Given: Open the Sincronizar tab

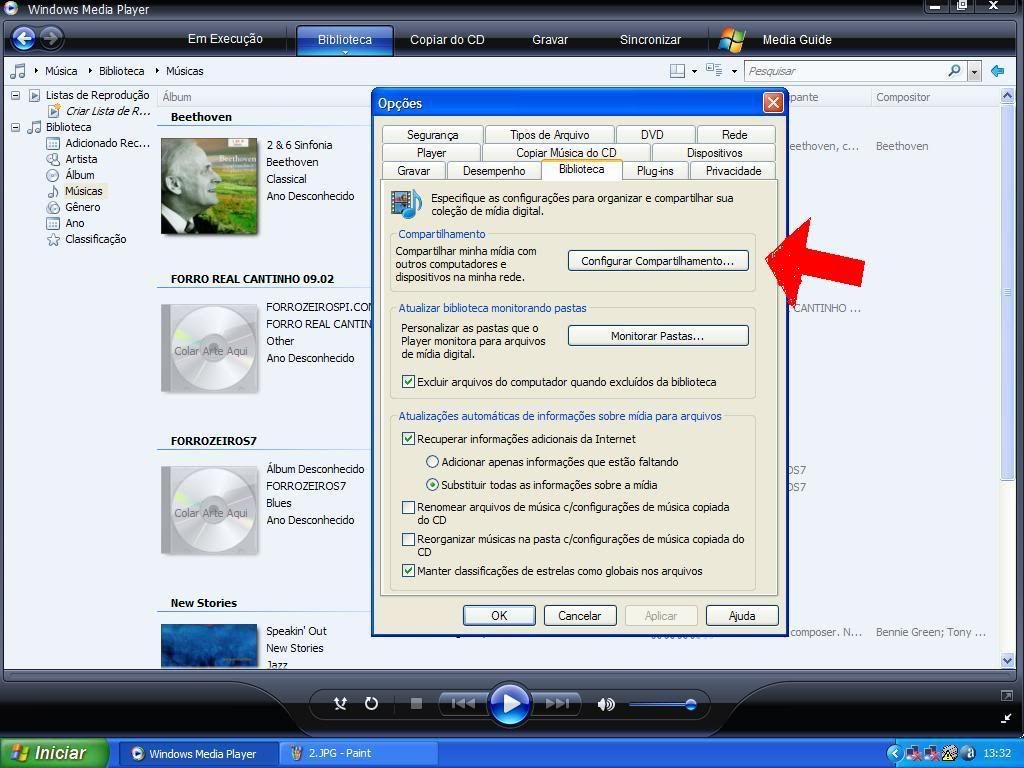Looking at the screenshot, I should (650, 40).
